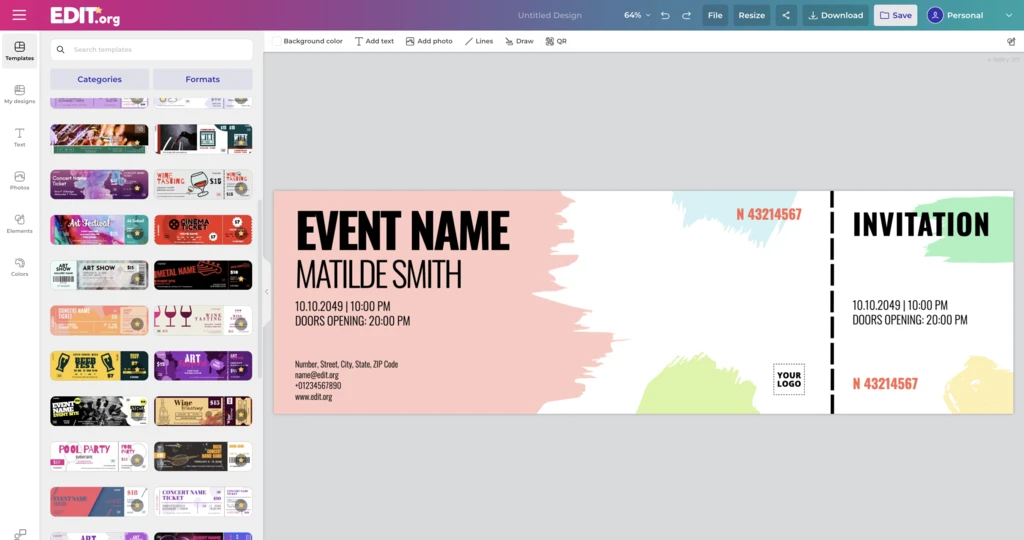Select the Text sidebar tool

pos(19,137)
